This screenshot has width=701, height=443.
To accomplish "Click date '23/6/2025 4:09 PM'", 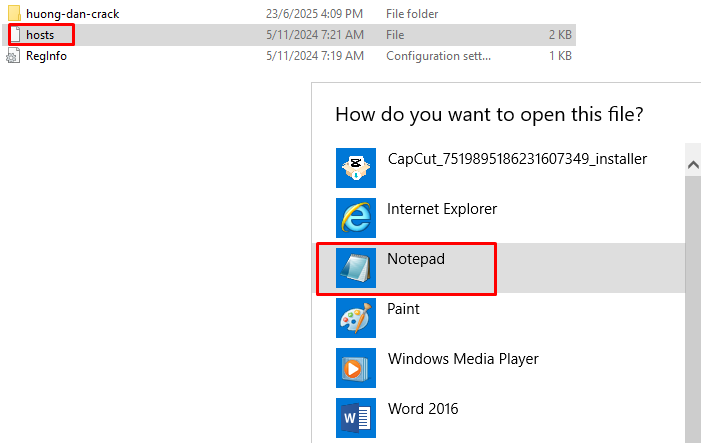I will pos(314,14).
